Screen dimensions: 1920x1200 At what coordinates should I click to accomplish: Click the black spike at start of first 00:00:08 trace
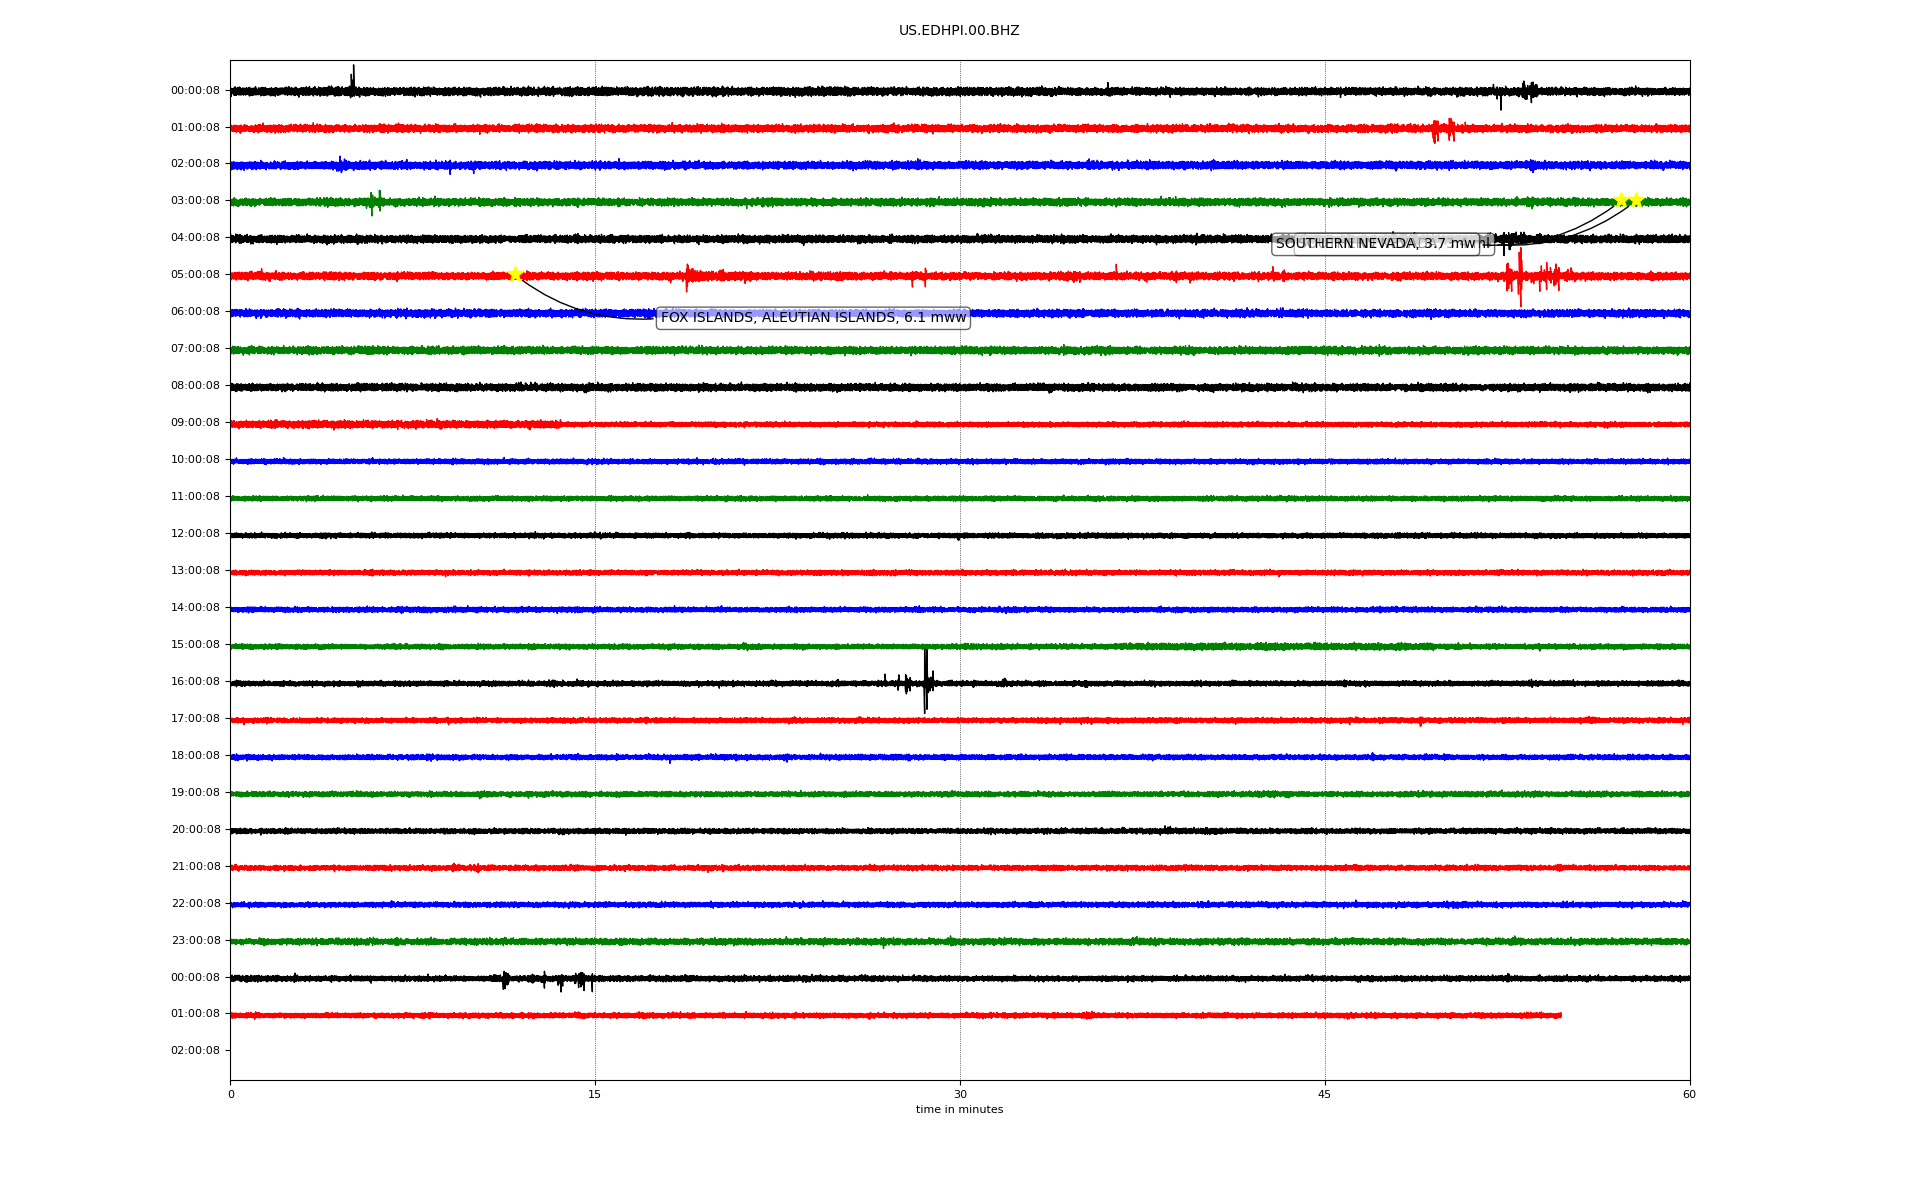pyautogui.click(x=352, y=80)
